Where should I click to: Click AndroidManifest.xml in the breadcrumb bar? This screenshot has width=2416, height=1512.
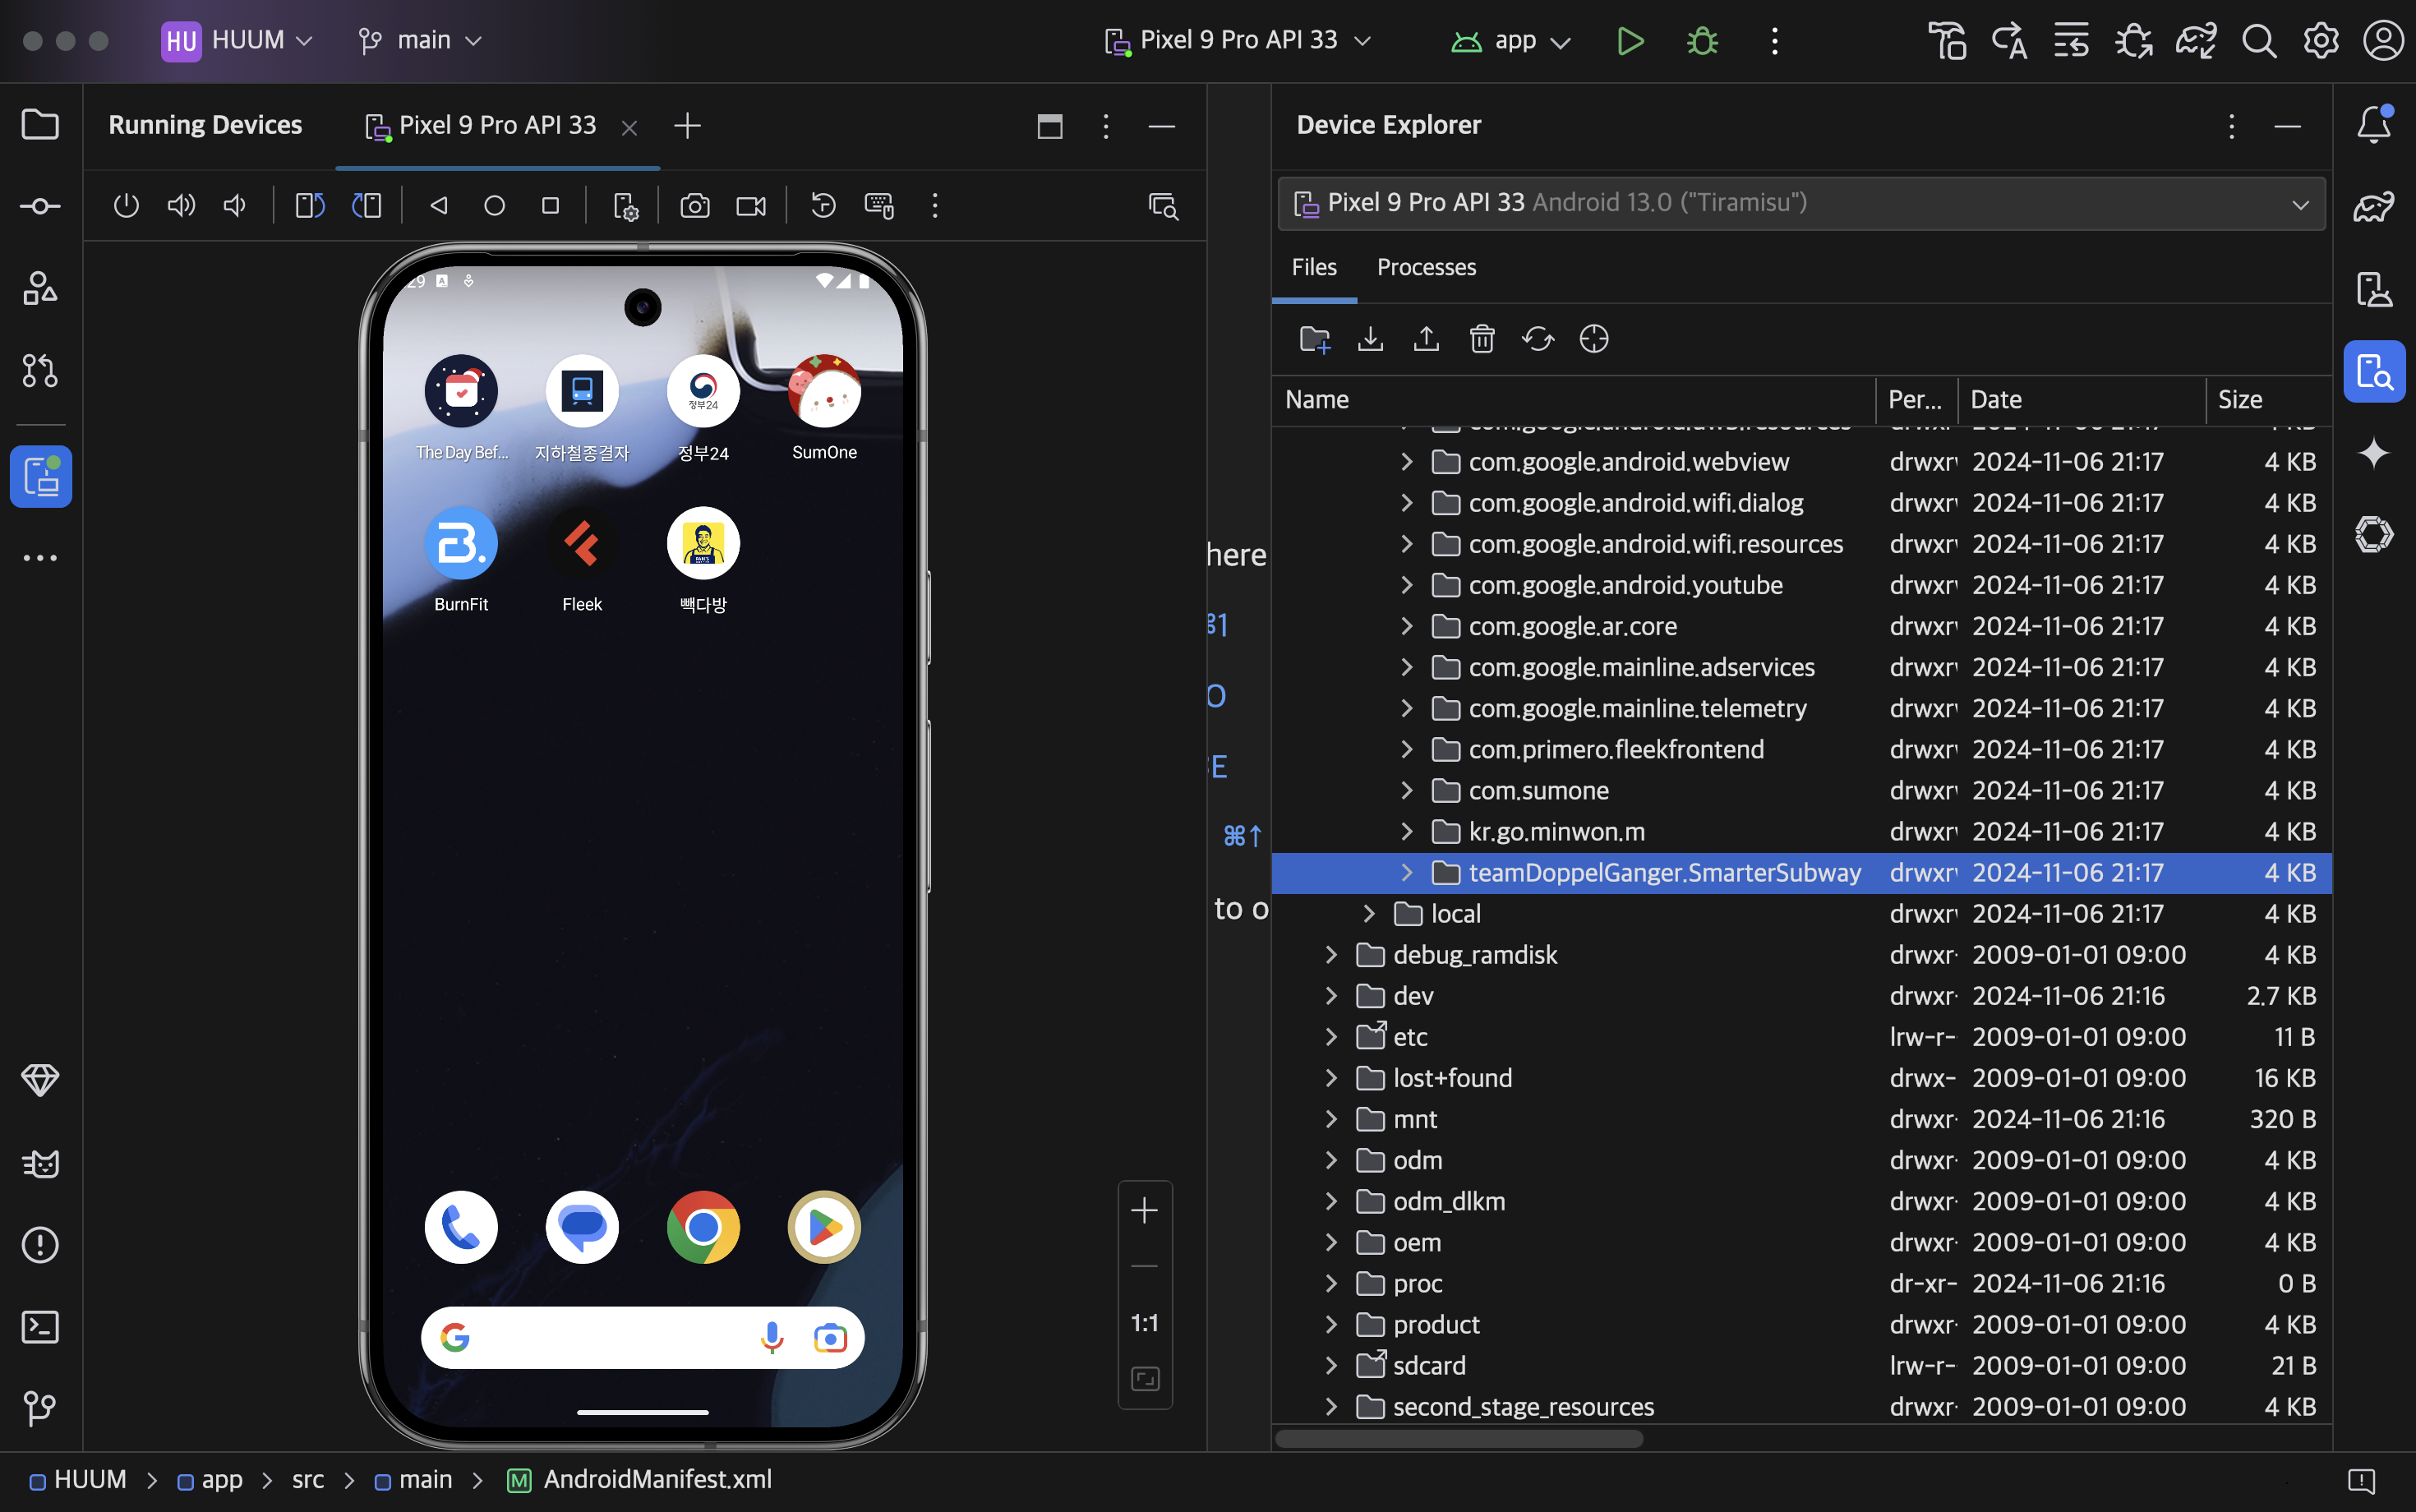[657, 1480]
